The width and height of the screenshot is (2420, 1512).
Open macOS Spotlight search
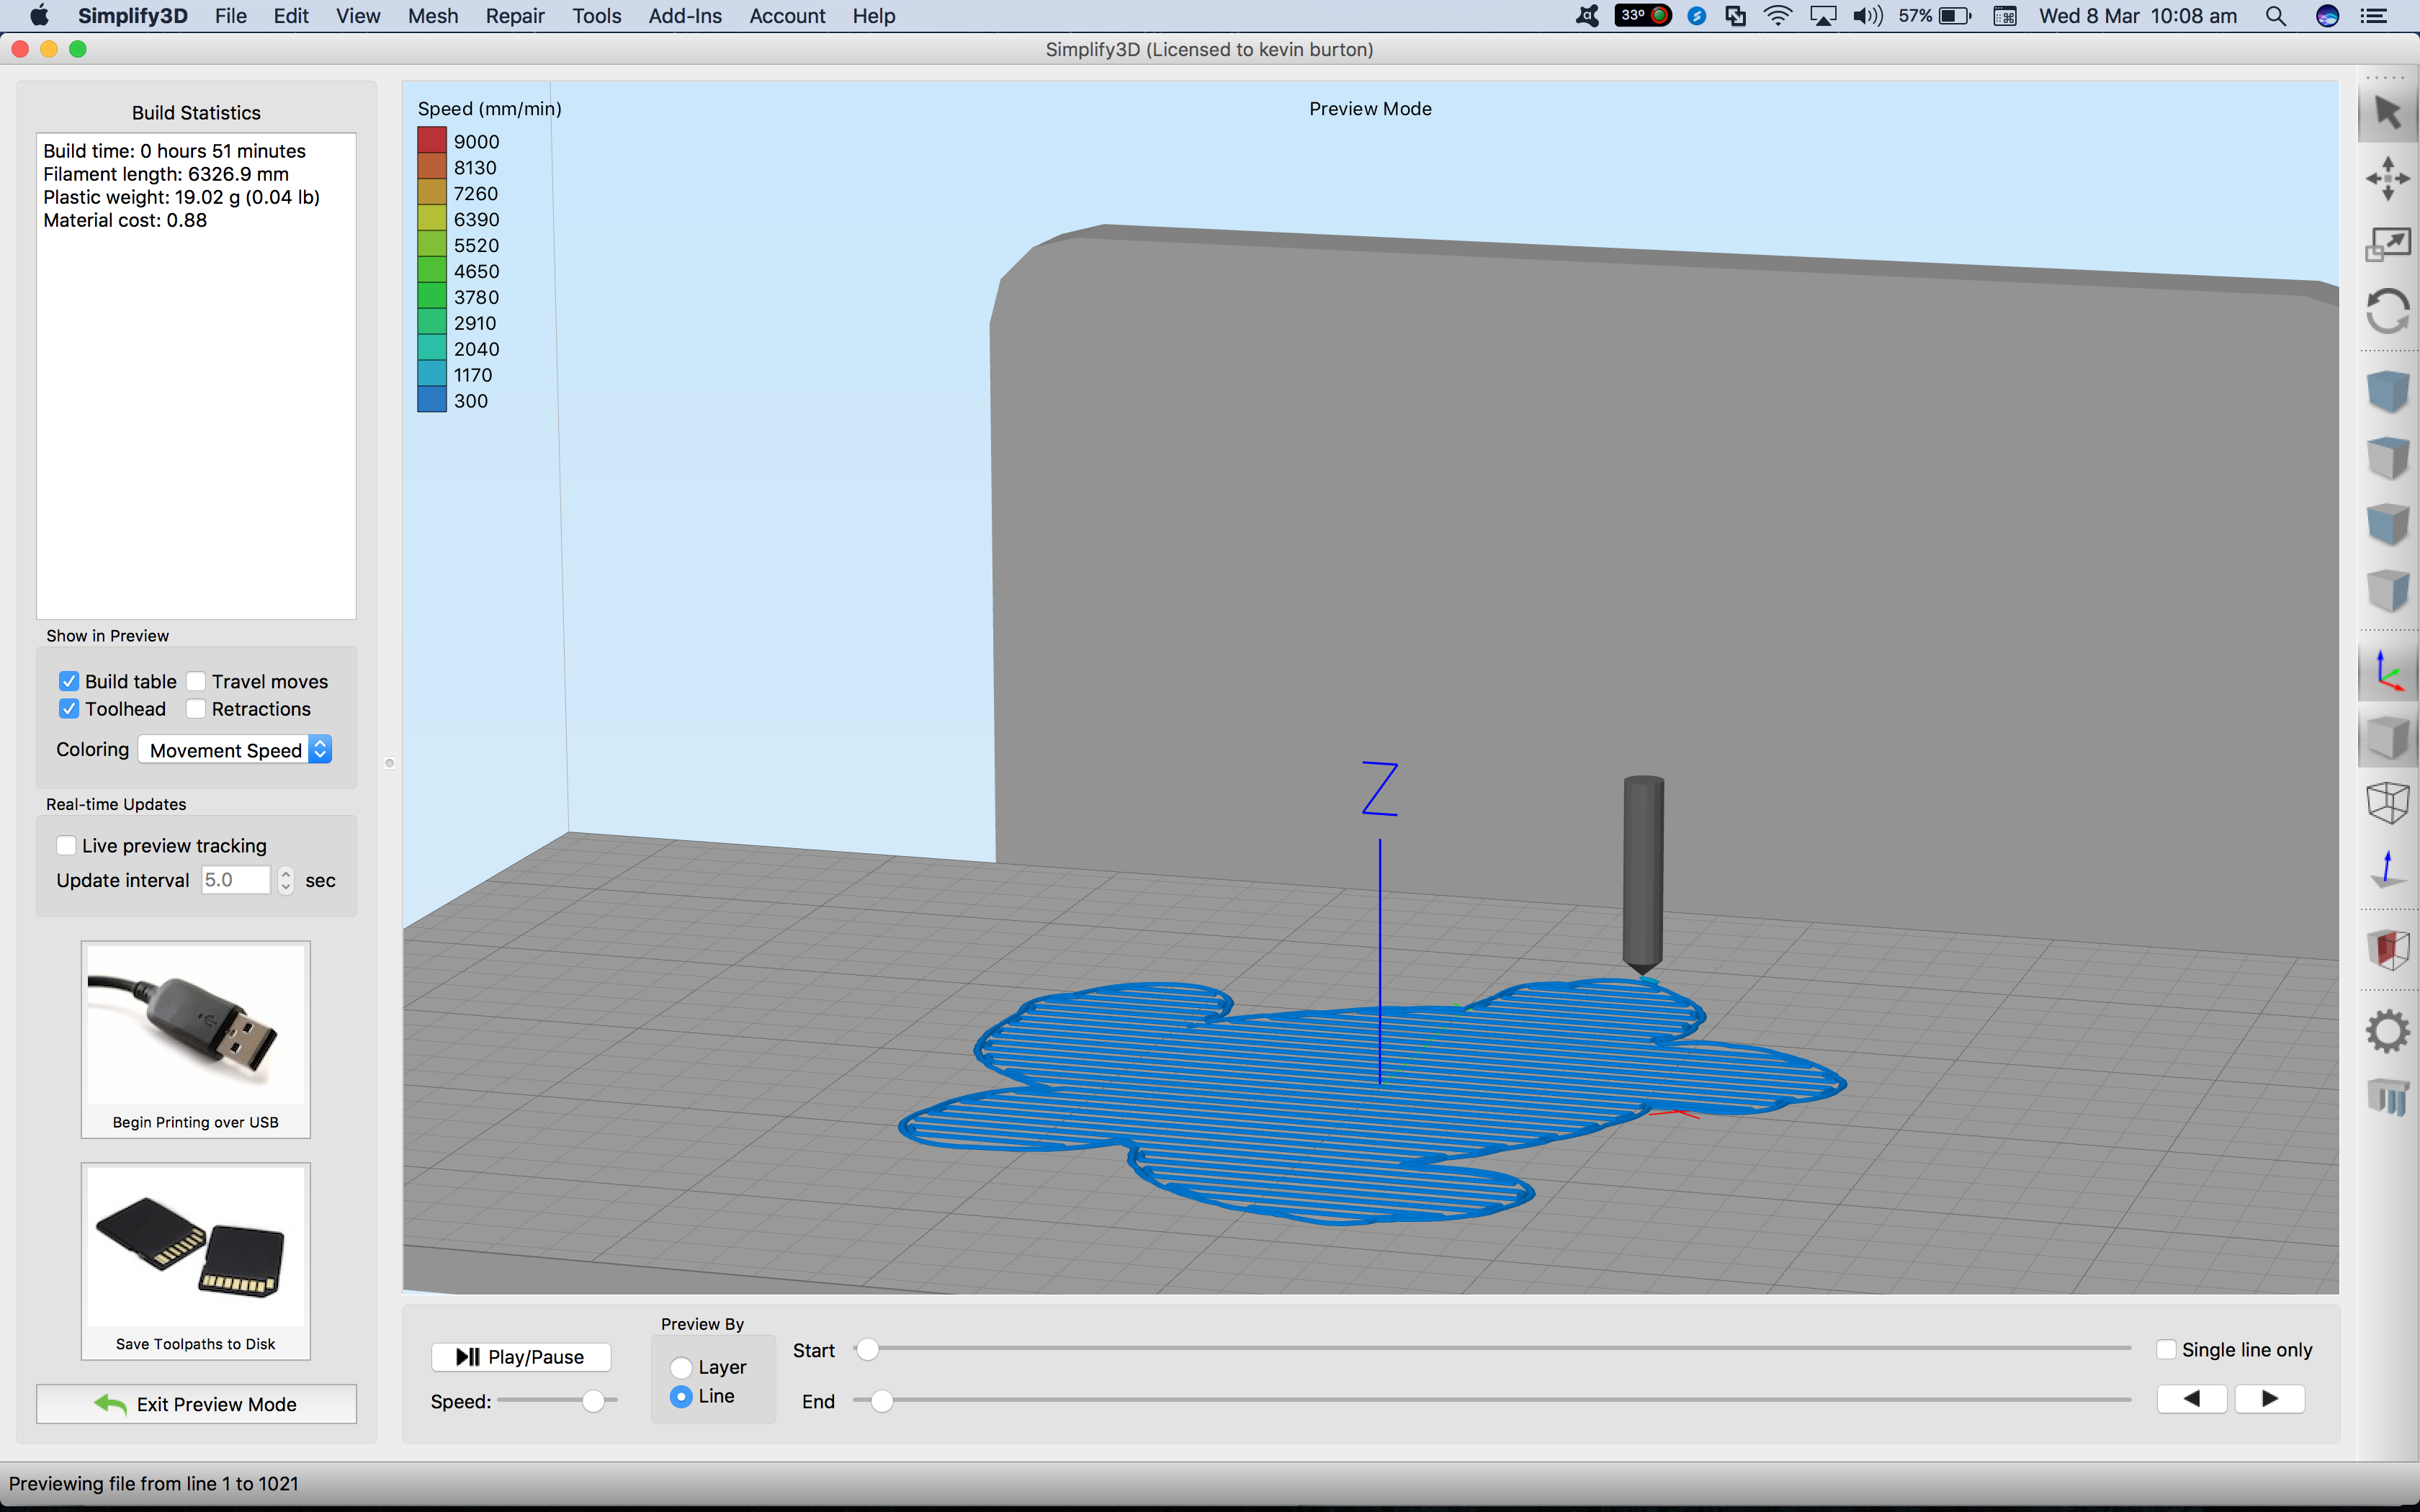click(x=2276, y=16)
